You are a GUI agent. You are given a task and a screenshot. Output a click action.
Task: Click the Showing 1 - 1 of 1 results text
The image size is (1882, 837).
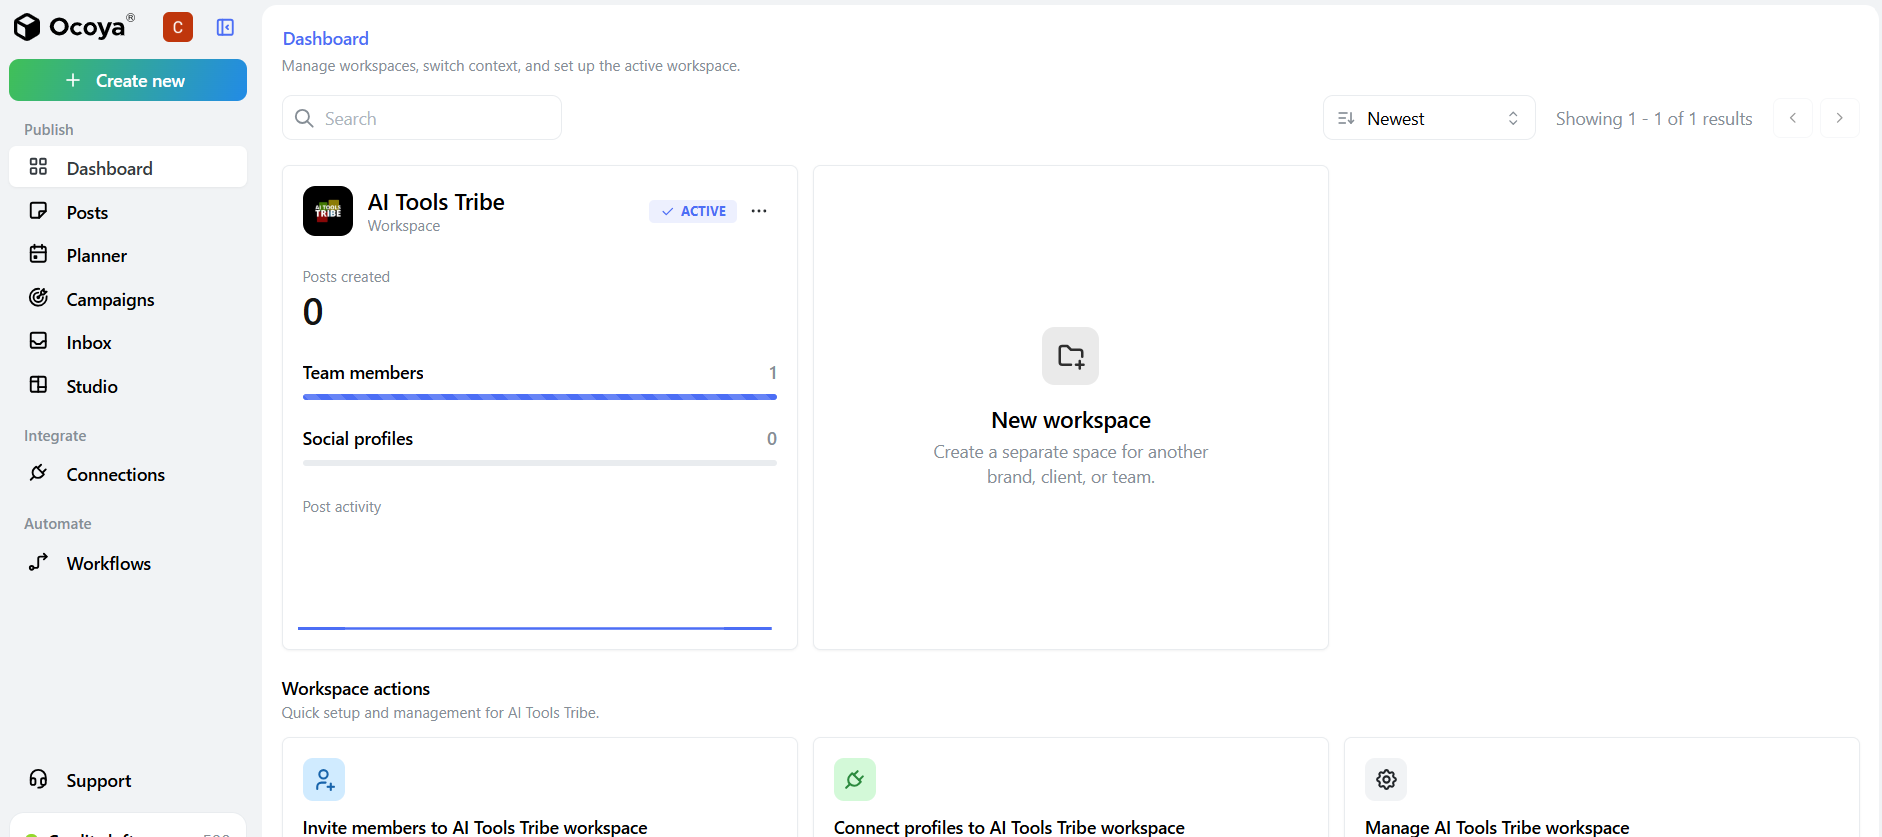tap(1654, 118)
